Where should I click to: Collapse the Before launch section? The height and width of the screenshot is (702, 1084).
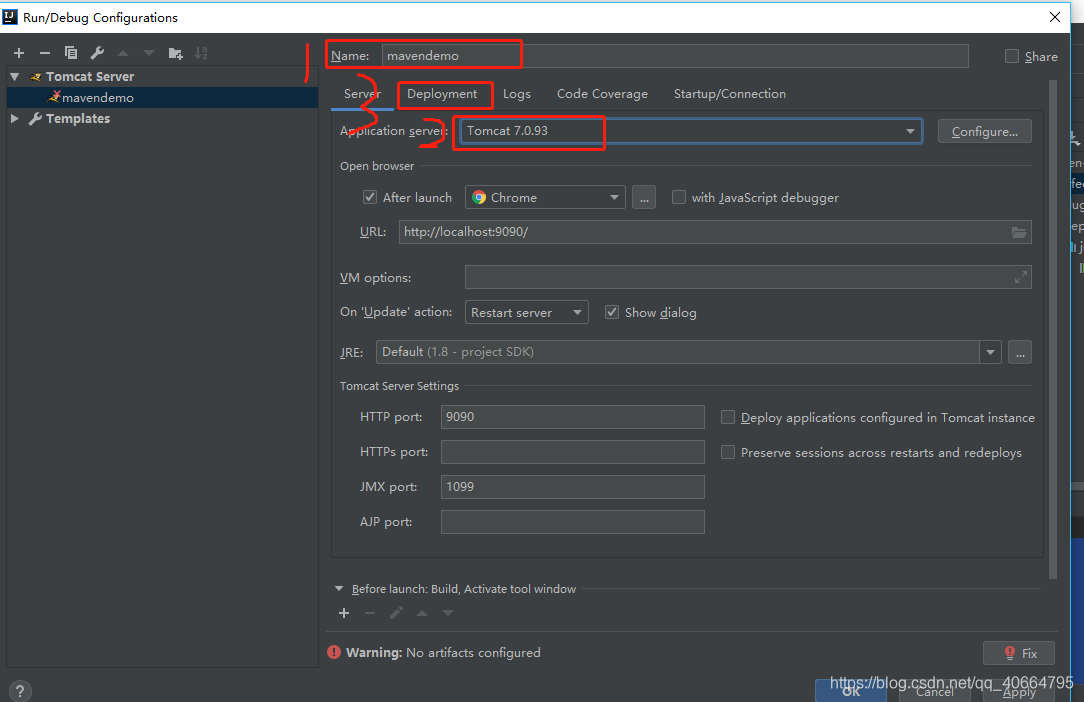tap(339, 589)
